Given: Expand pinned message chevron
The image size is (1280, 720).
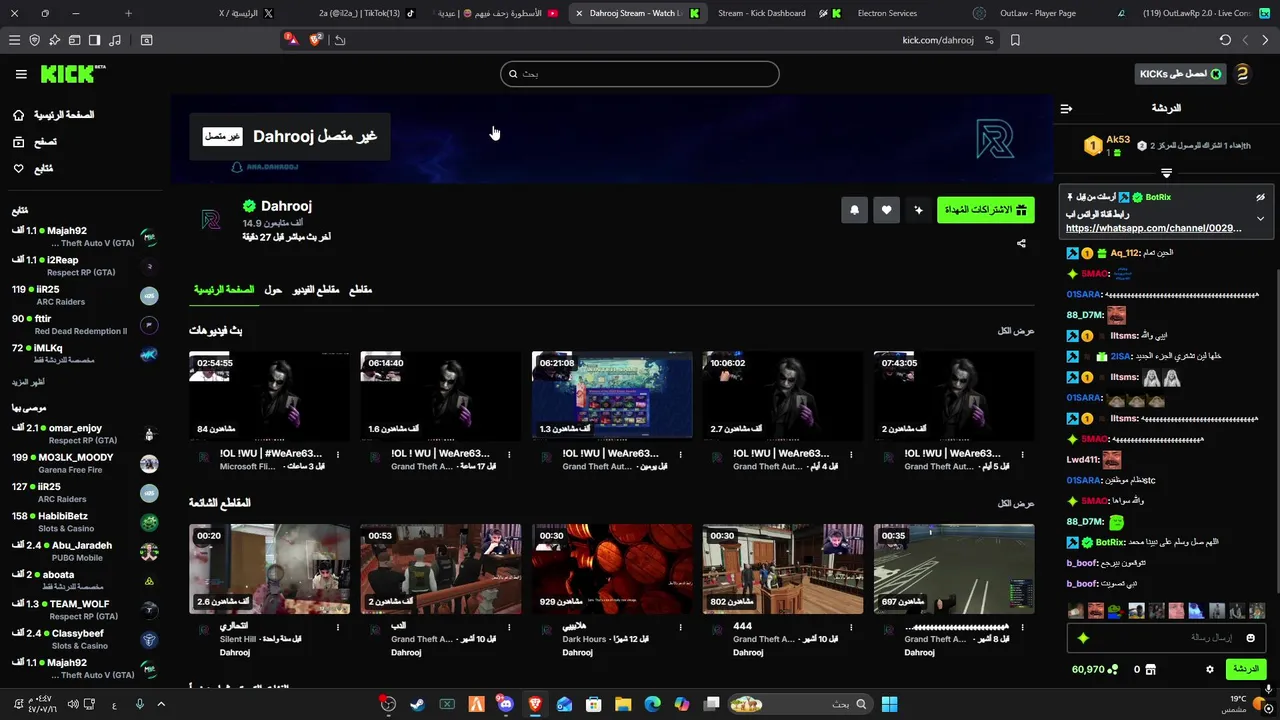Looking at the screenshot, I should pos(1260,218).
